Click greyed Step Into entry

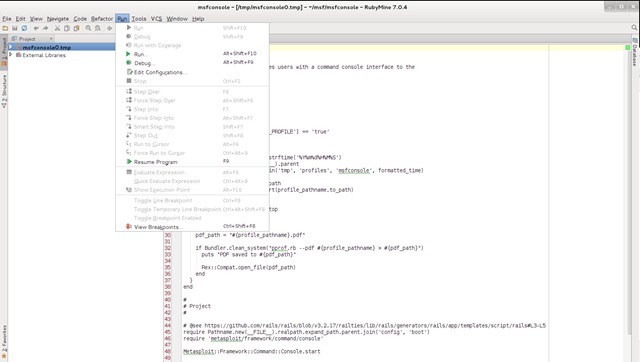[x=192, y=109]
